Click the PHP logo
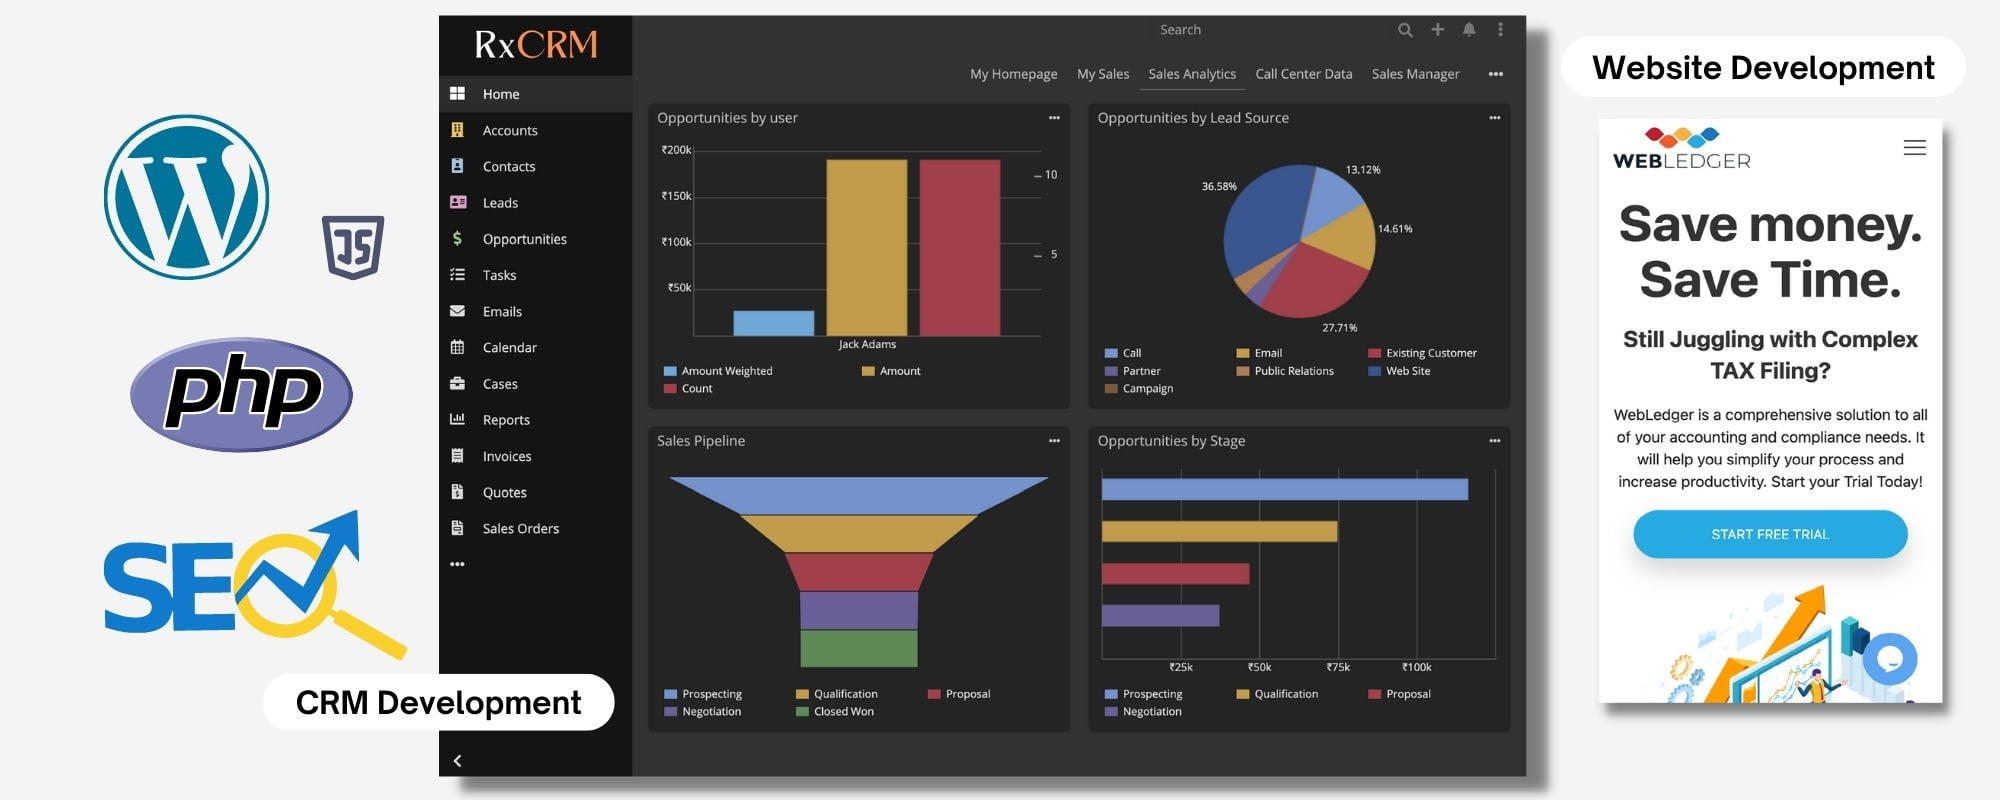 tap(241, 394)
